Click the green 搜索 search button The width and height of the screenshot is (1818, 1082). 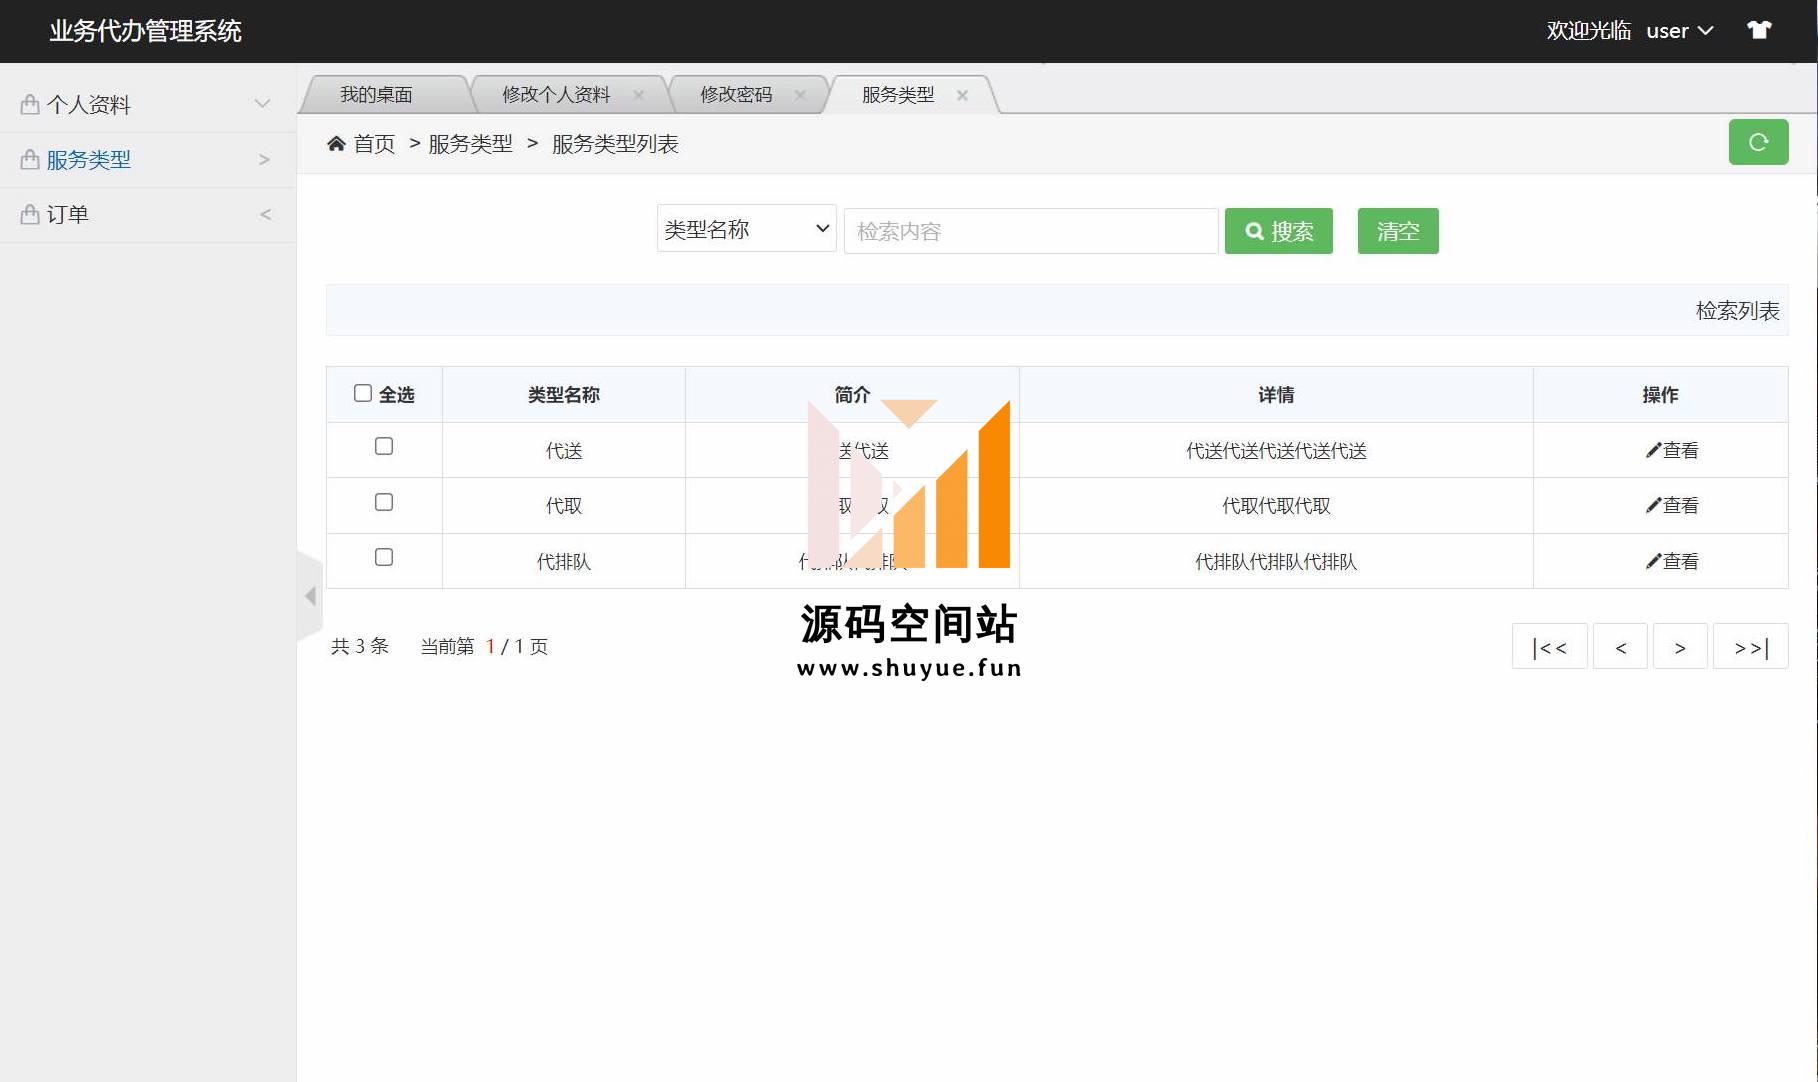pos(1278,231)
